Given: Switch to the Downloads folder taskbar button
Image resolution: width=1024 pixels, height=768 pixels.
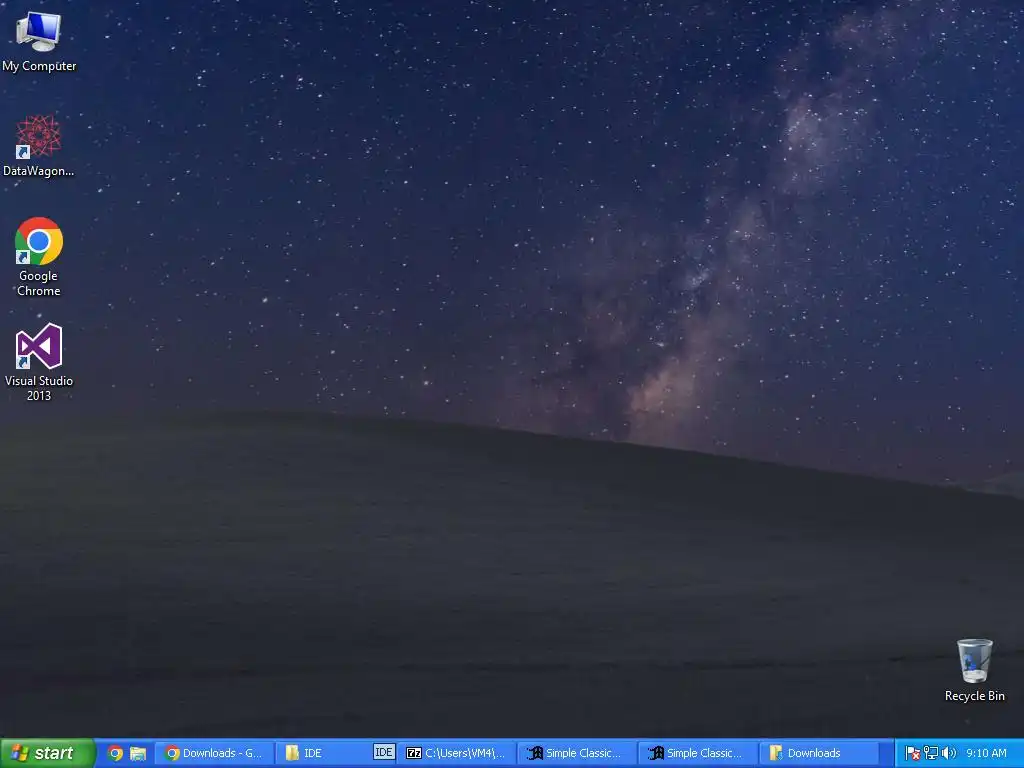Looking at the screenshot, I should (818, 753).
